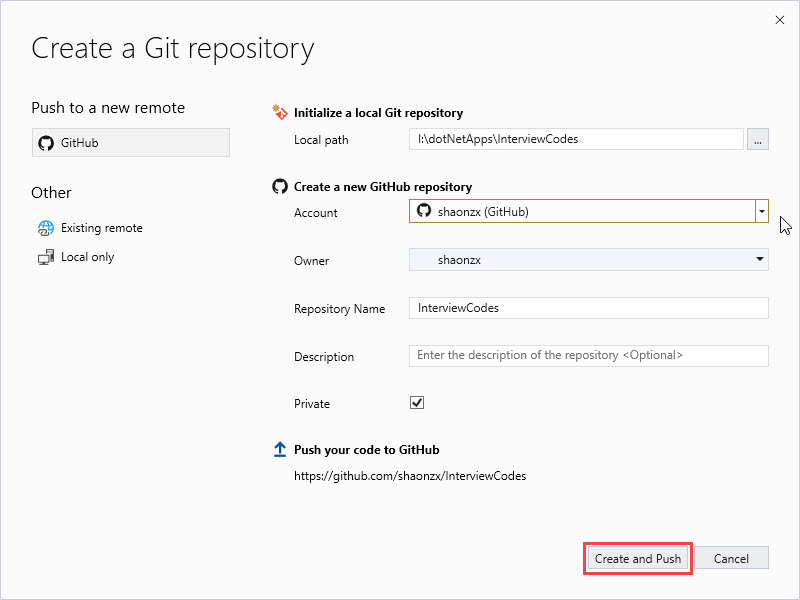The height and width of the screenshot is (600, 800).
Task: Click GitHub logo beside Create new GitHub repository
Action: click(280, 187)
